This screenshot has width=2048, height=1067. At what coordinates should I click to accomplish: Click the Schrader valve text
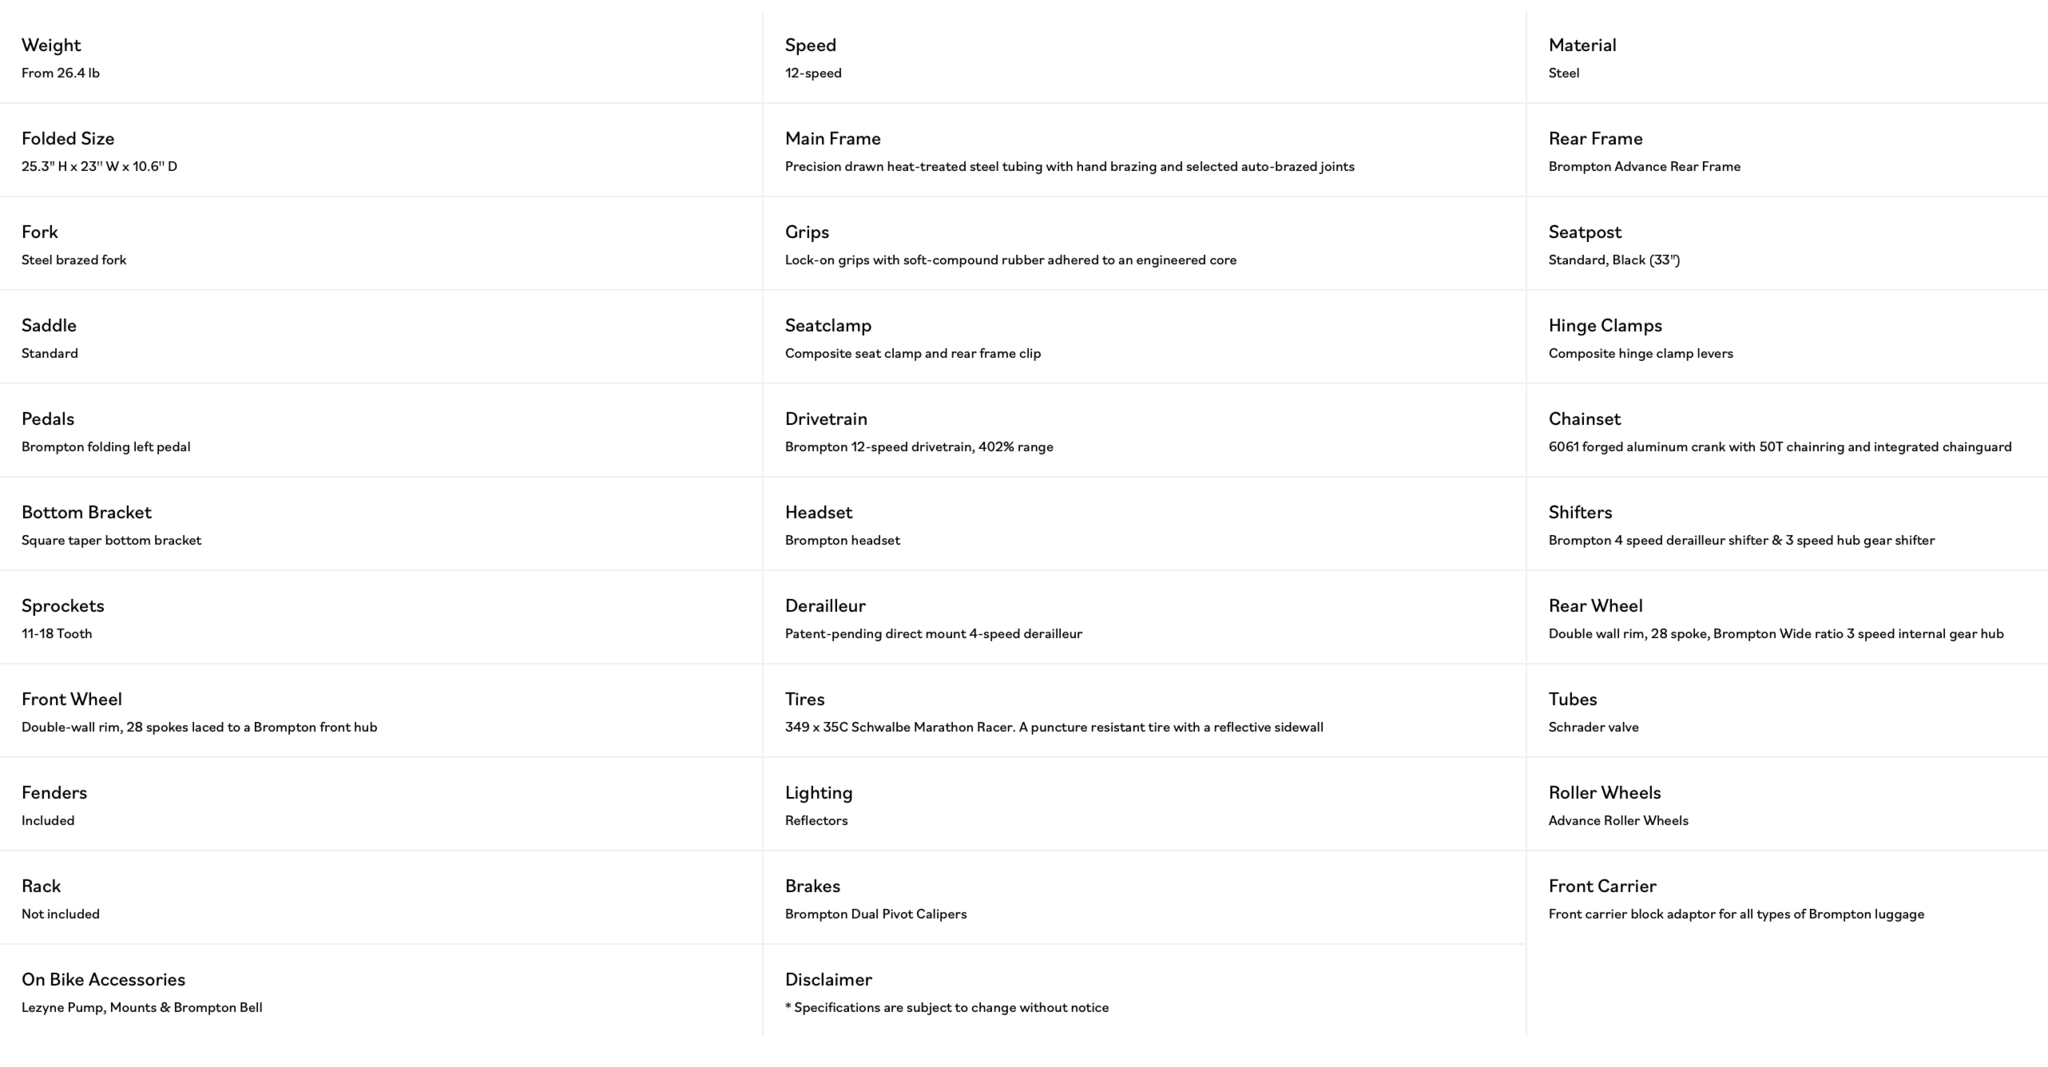pyautogui.click(x=1593, y=727)
